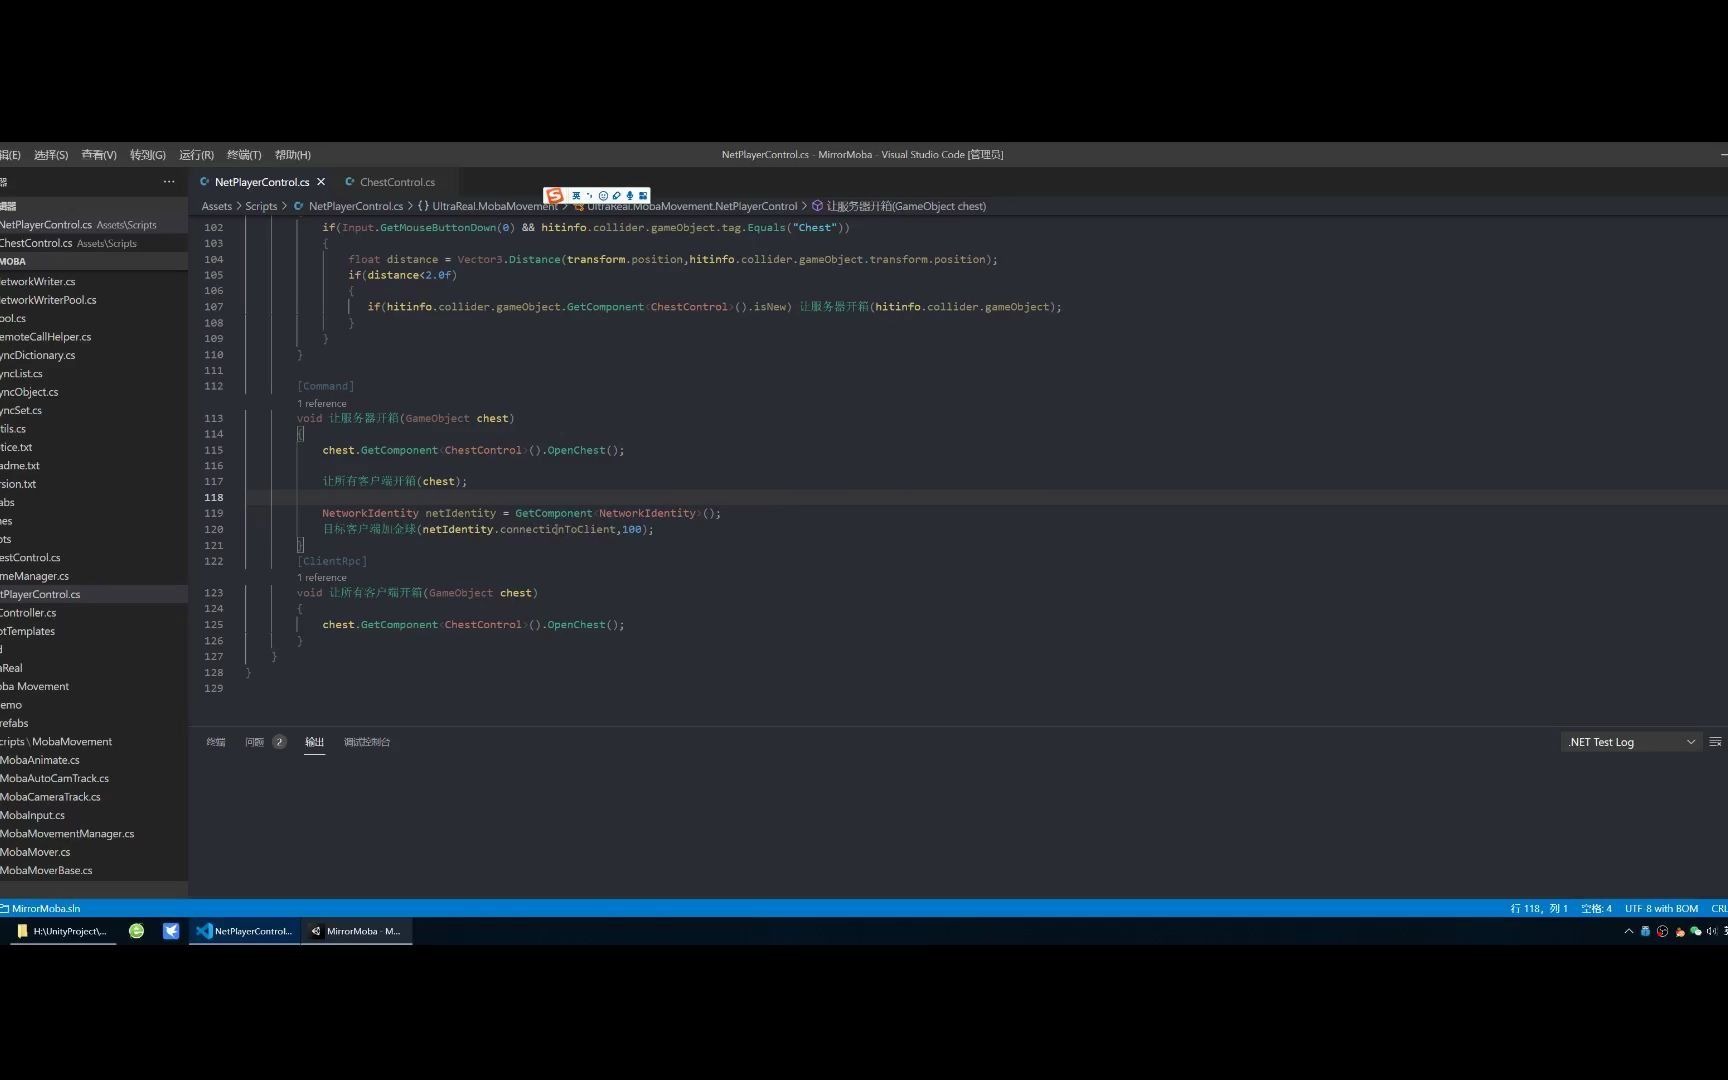
Task: Open the 运行(R) menu
Action: tap(196, 155)
